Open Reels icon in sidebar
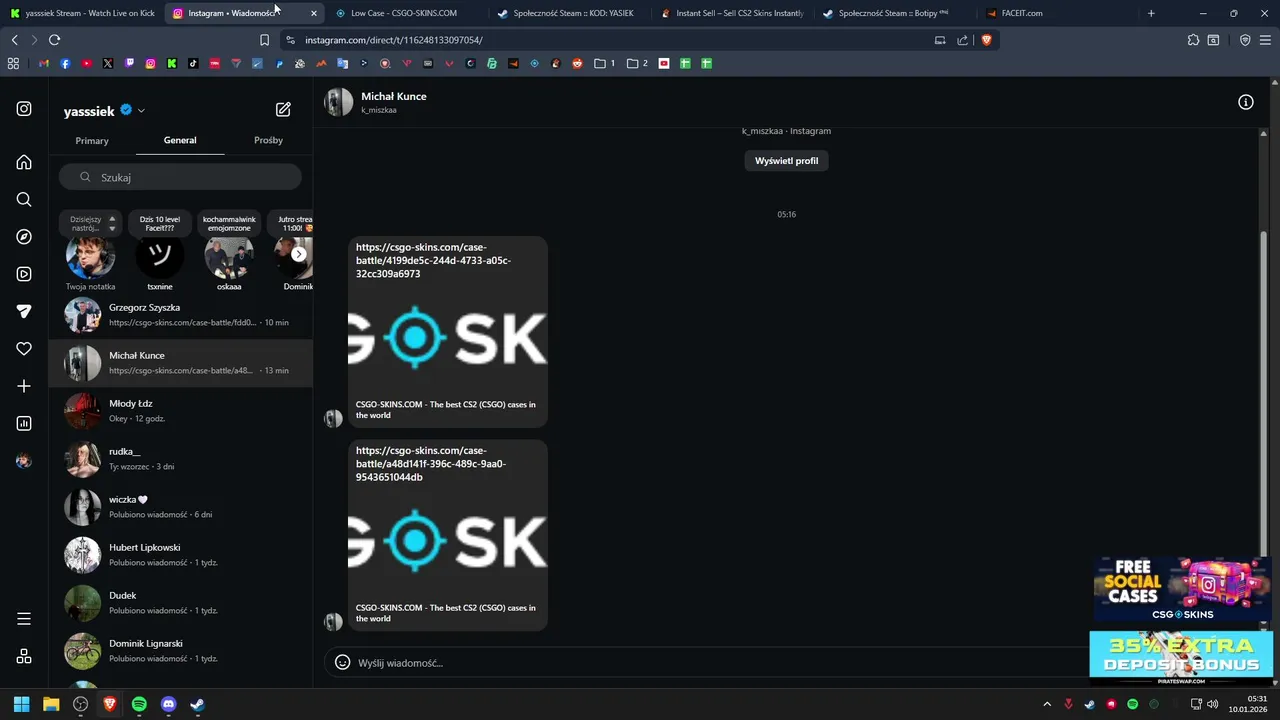The image size is (1280, 720). pos(24,274)
